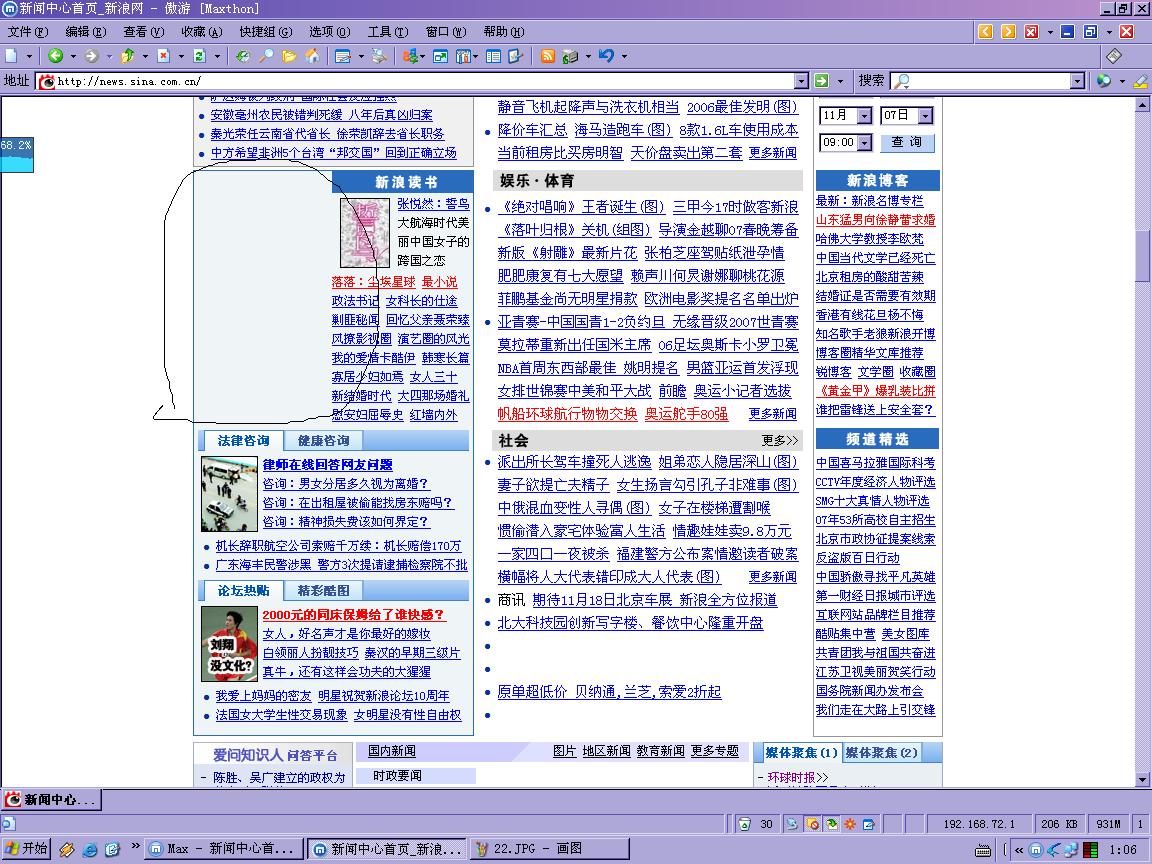Click the New page icon in toolbar

coord(11,56)
